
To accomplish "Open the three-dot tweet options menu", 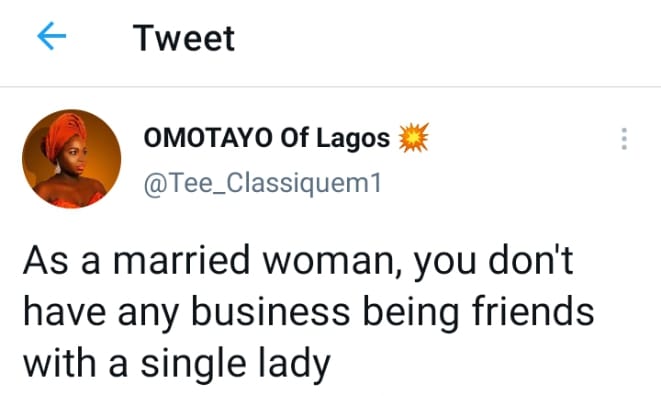I will 624,139.
